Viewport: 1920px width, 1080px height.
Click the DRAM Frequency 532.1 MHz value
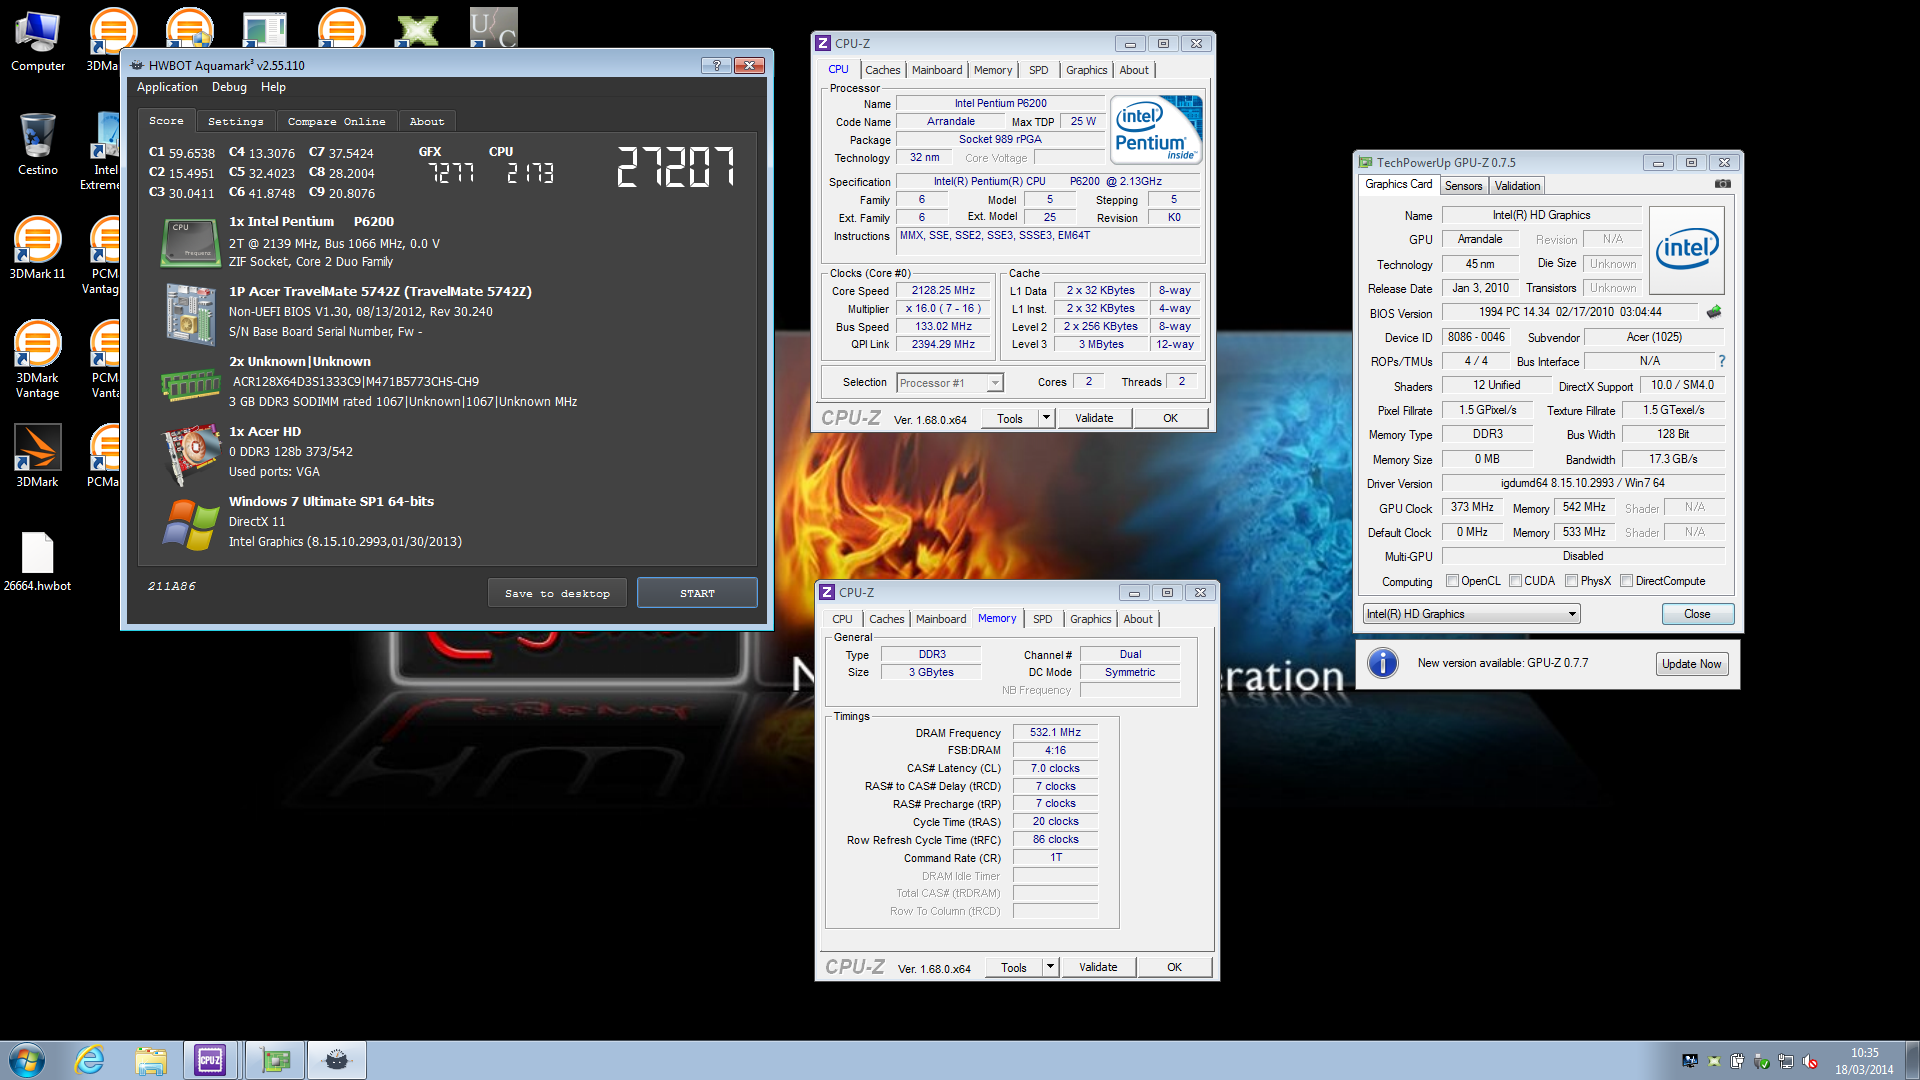coord(1055,732)
